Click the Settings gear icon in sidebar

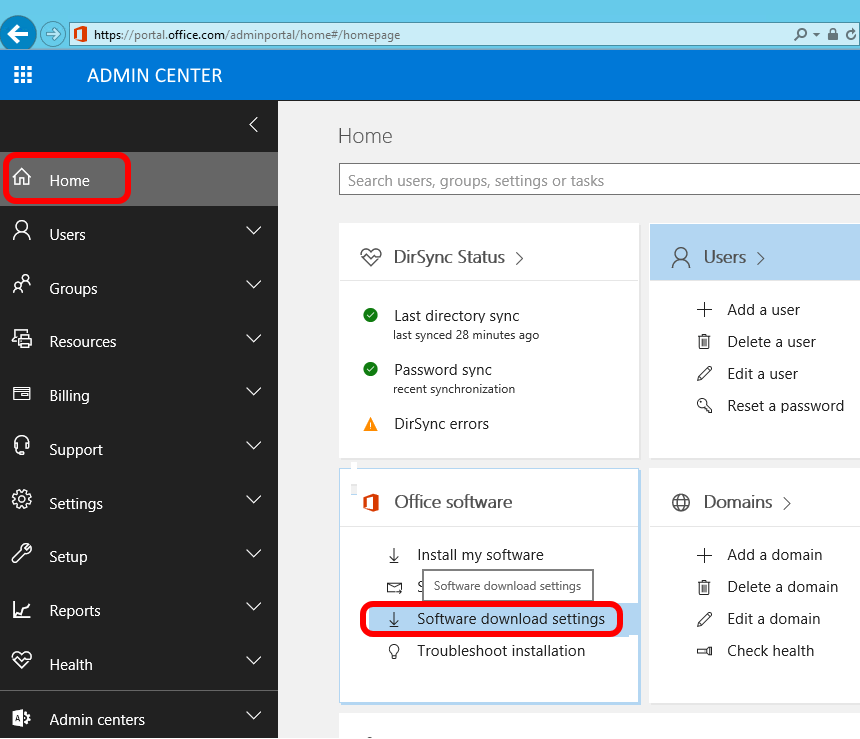coord(22,502)
